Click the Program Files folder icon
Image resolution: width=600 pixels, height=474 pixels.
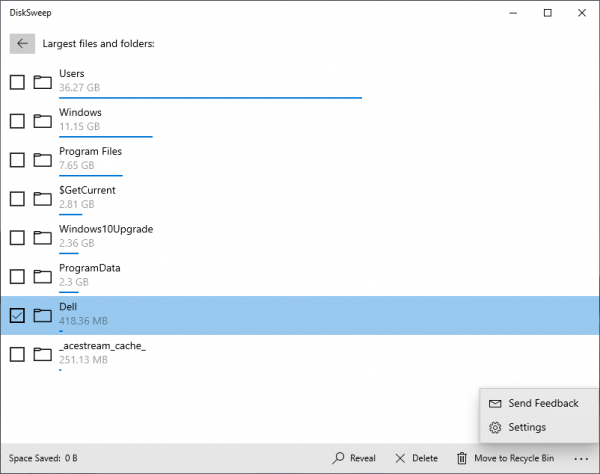coord(42,160)
